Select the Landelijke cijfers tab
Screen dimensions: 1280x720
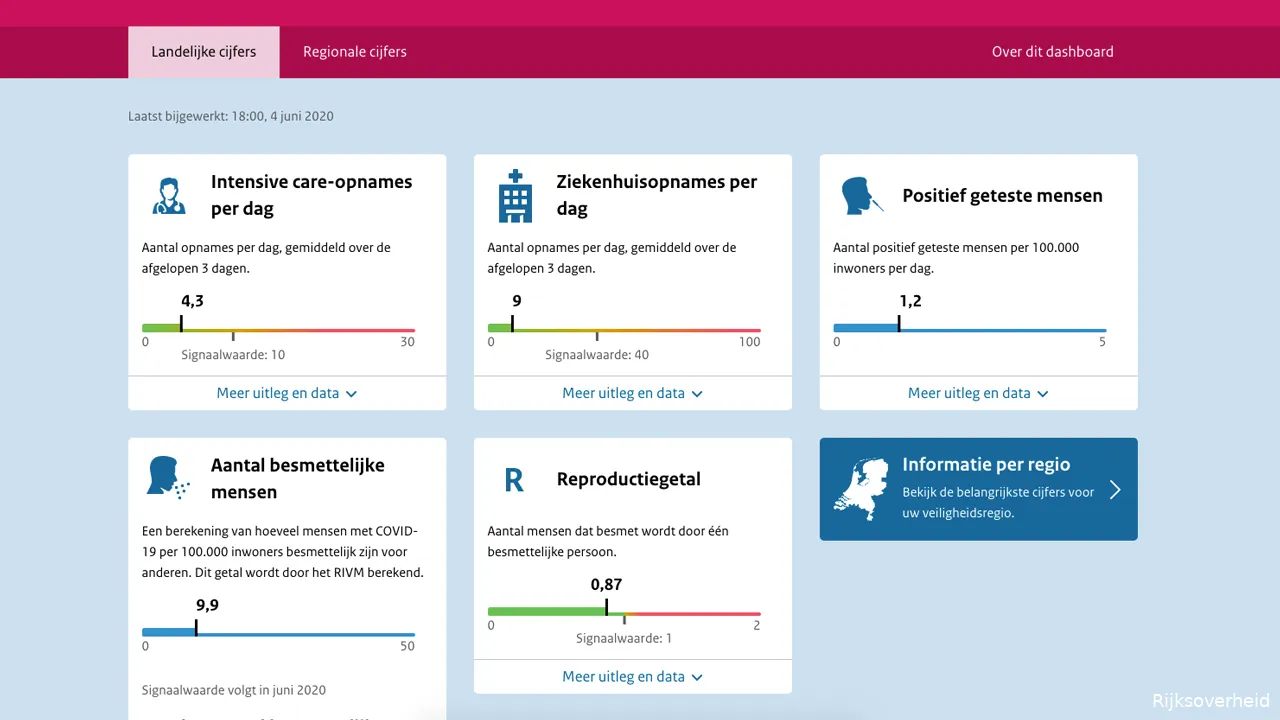(x=203, y=51)
